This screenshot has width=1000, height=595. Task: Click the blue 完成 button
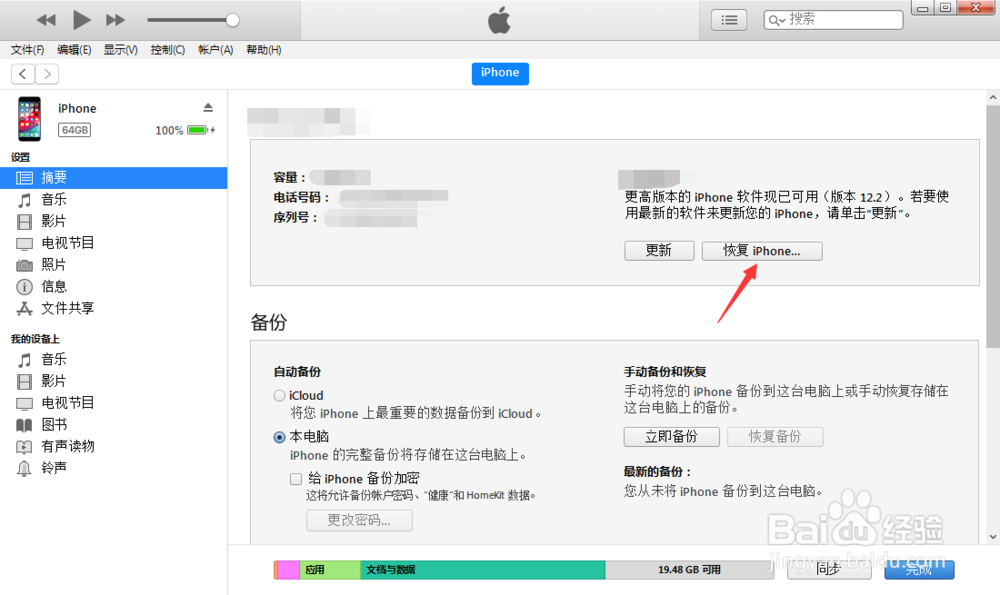click(x=919, y=569)
